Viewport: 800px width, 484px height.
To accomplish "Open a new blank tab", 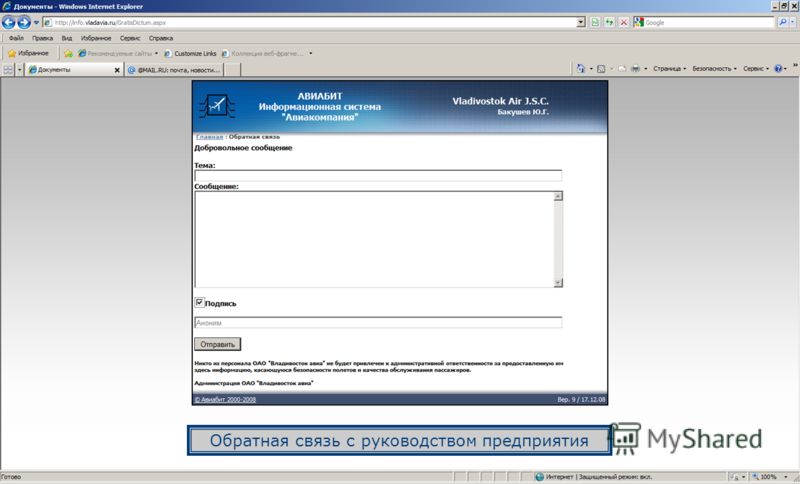I will tap(233, 70).
